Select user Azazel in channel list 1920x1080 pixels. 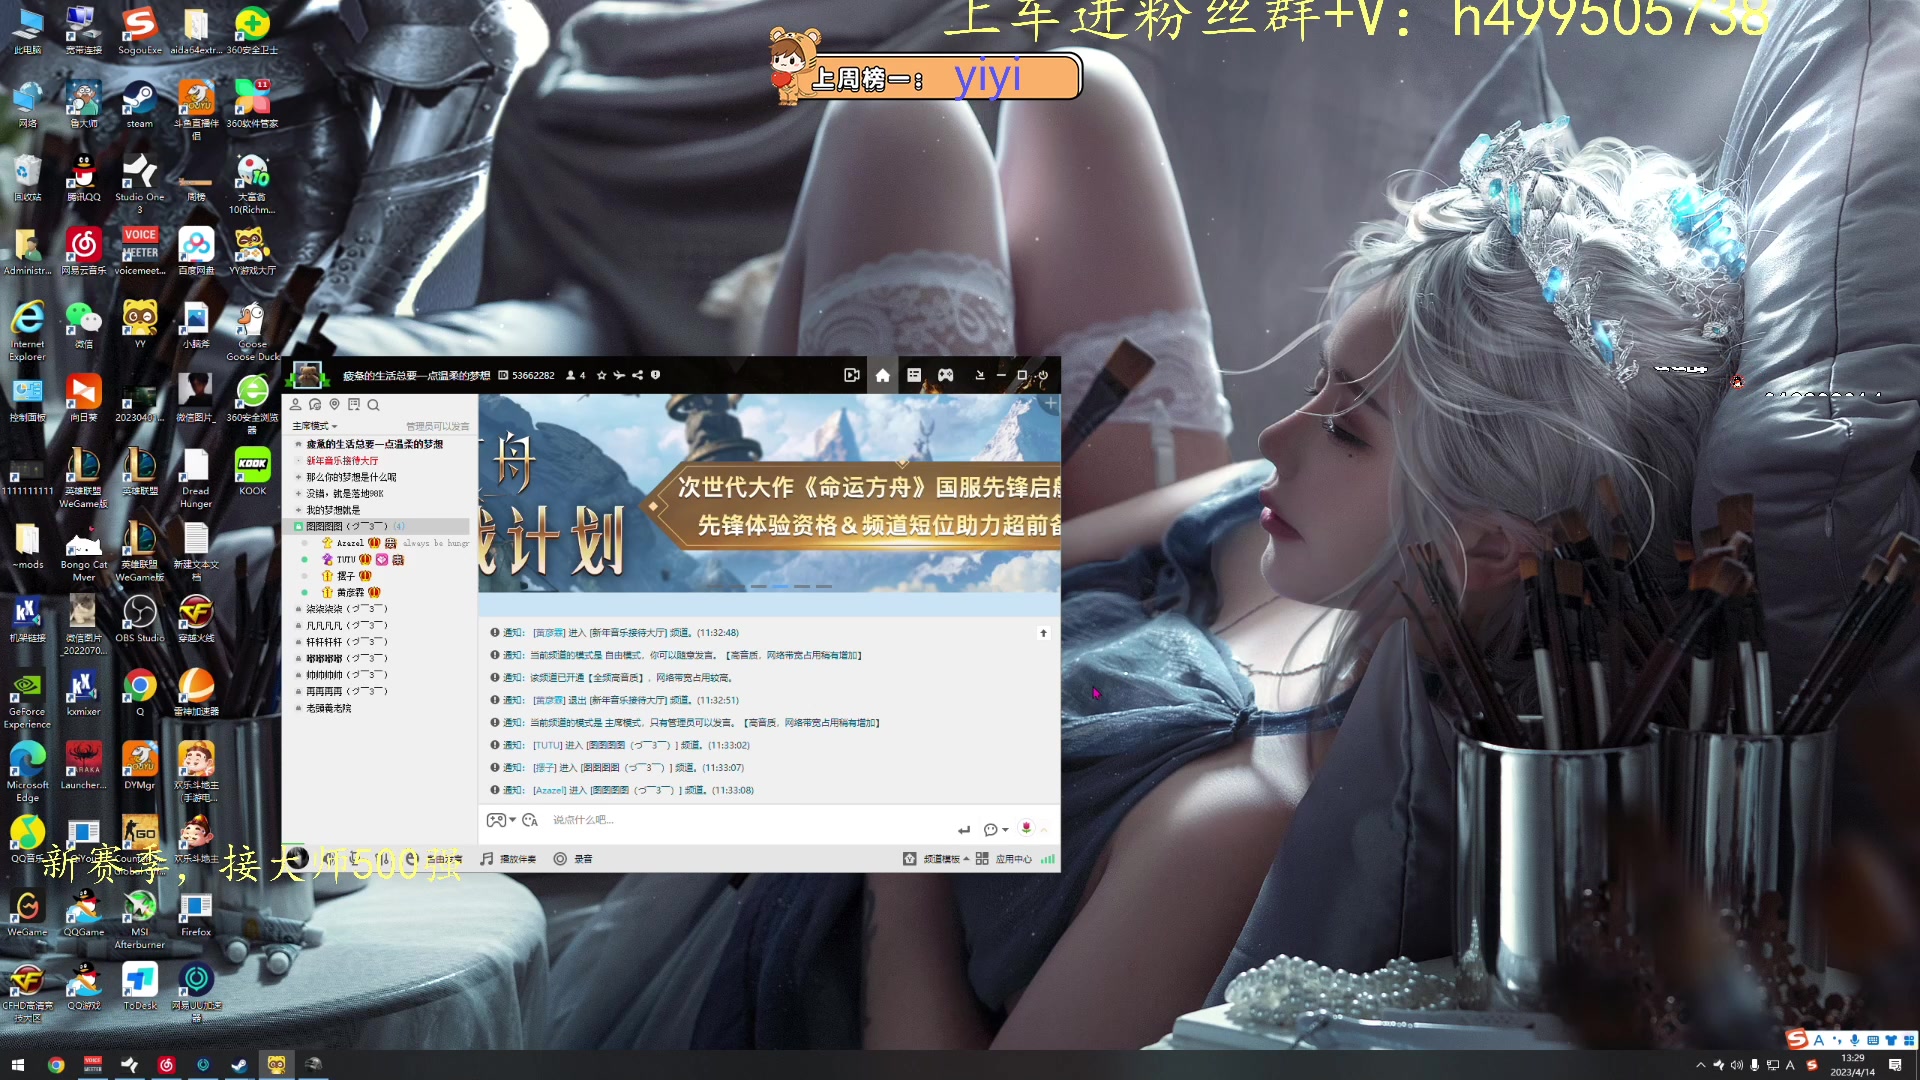[x=350, y=543]
